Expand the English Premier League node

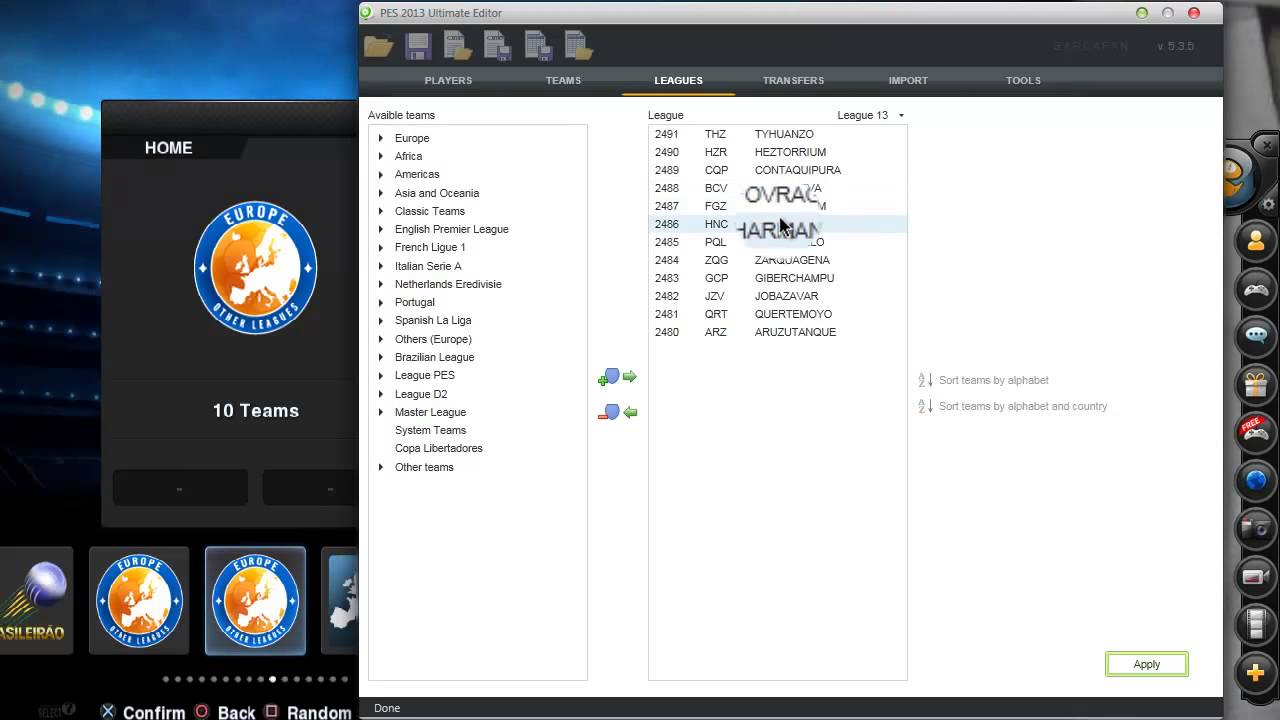tap(381, 229)
